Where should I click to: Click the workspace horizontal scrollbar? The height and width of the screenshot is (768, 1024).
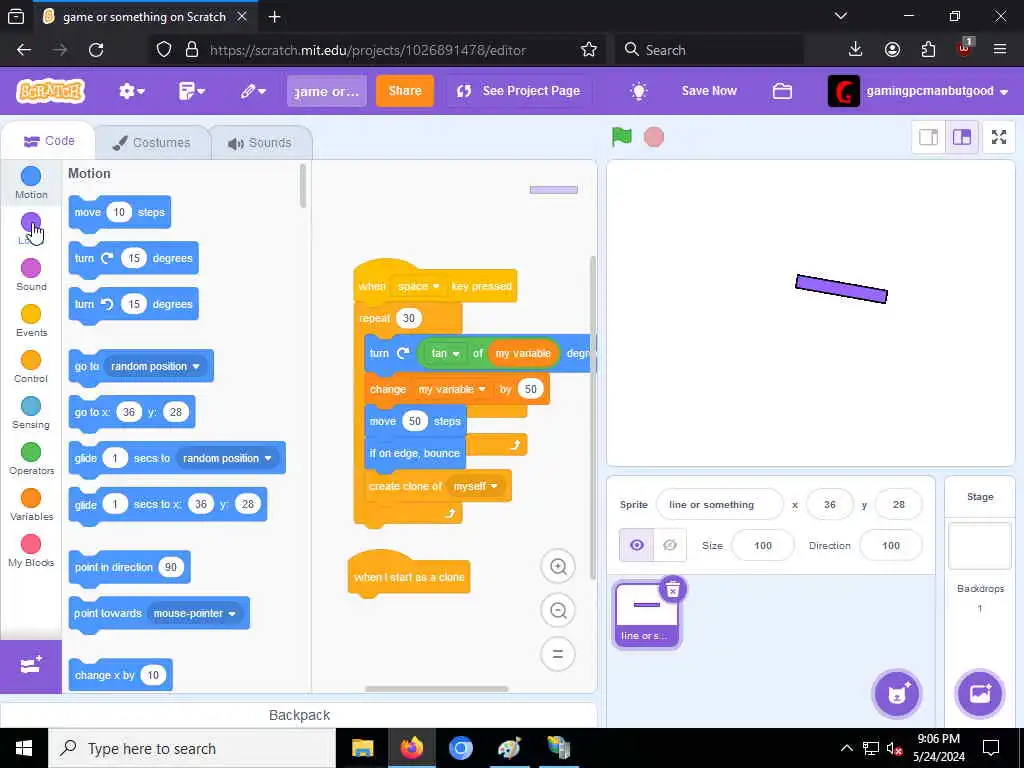pos(436,689)
